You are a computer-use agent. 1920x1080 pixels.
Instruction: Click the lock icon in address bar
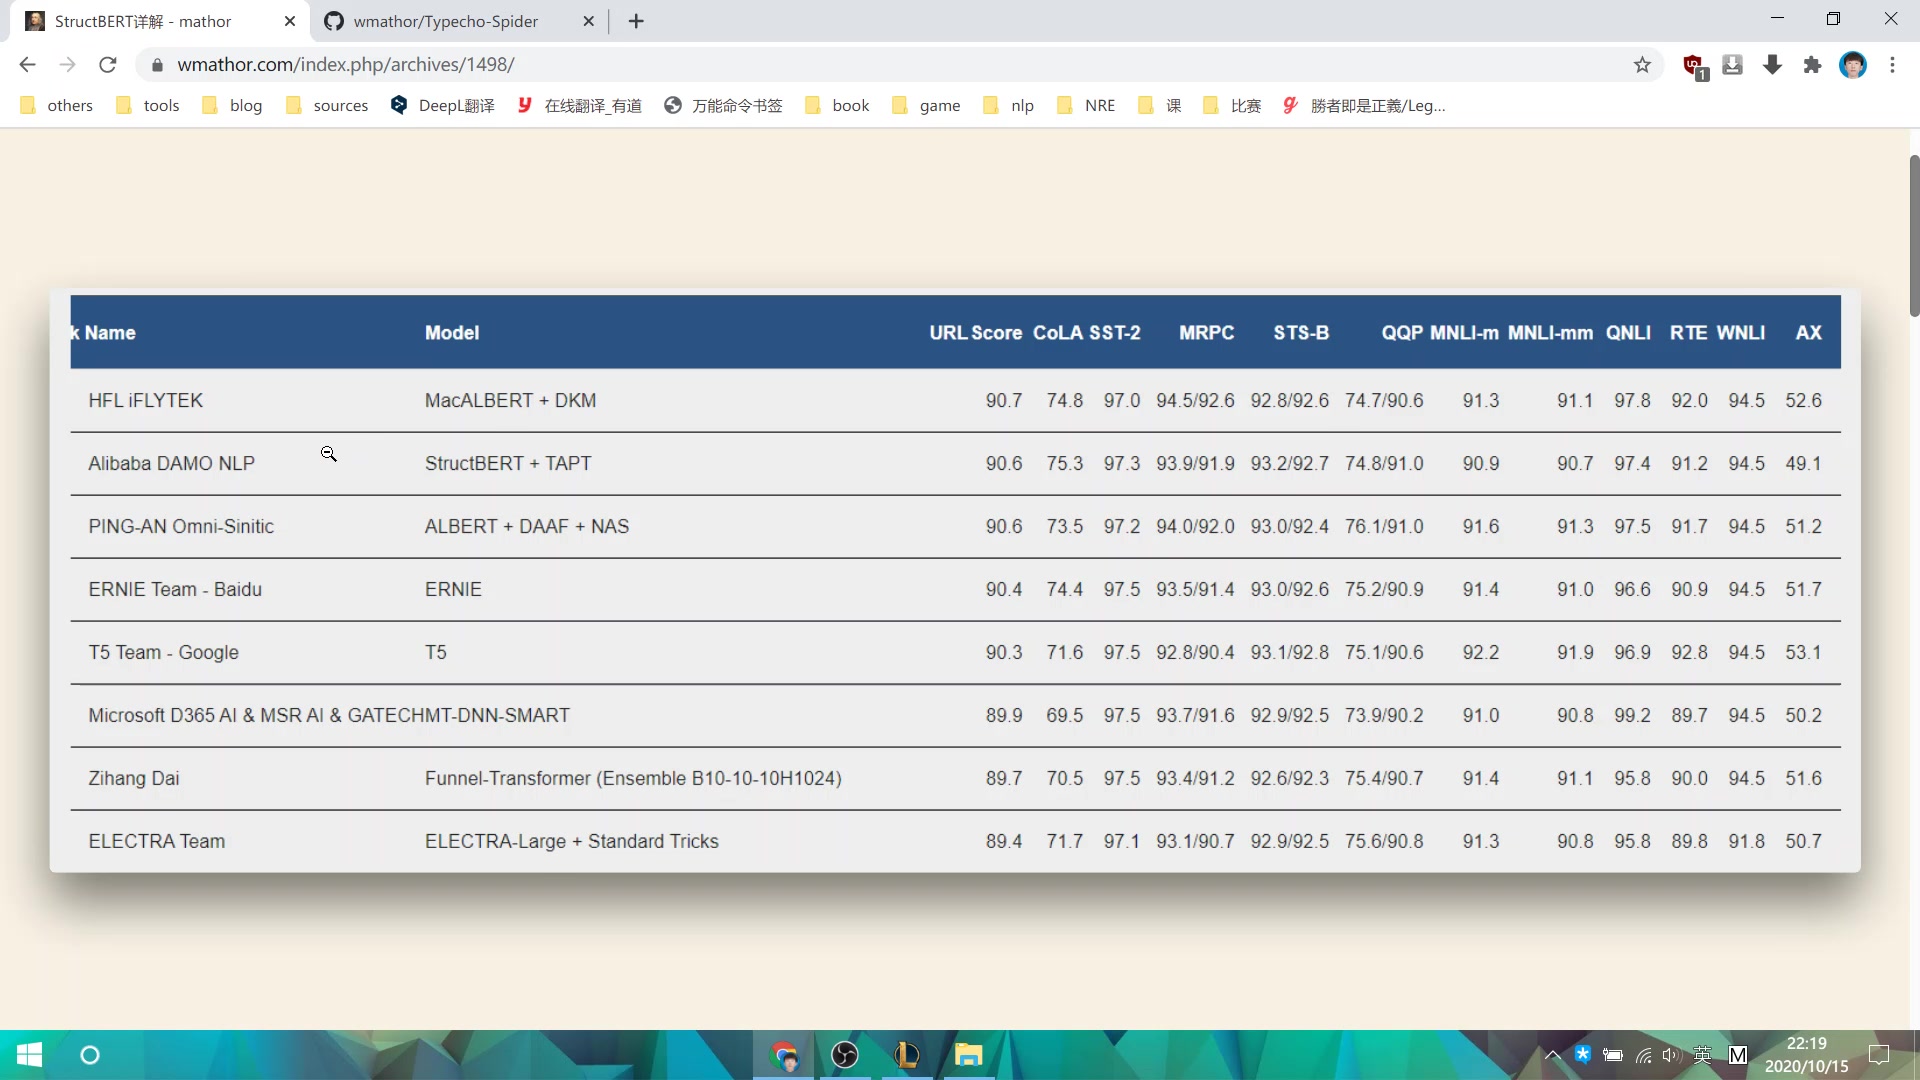click(x=157, y=65)
